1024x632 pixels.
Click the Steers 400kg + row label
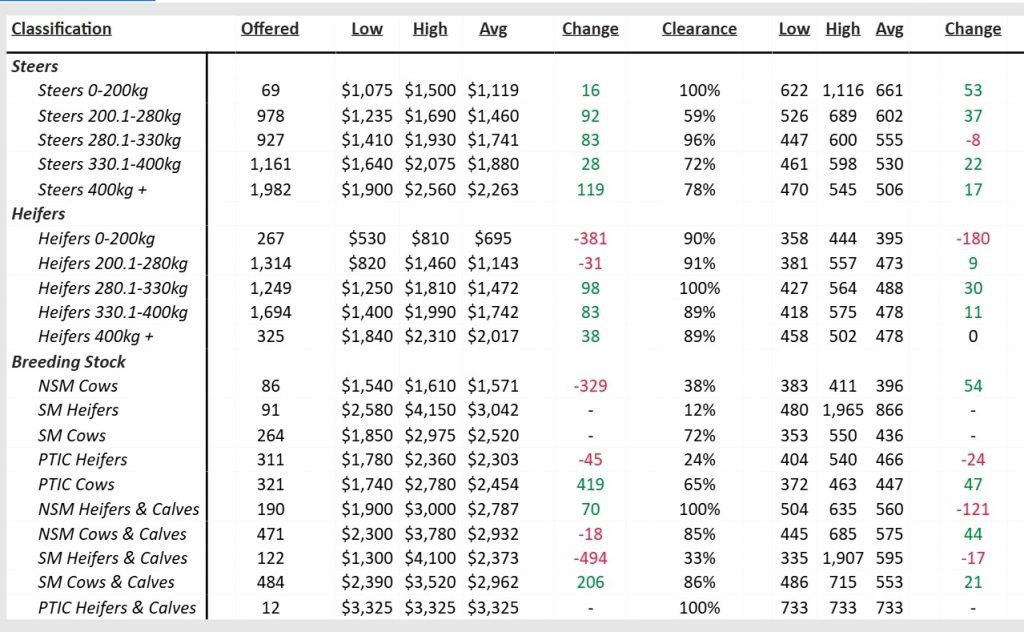coord(92,189)
